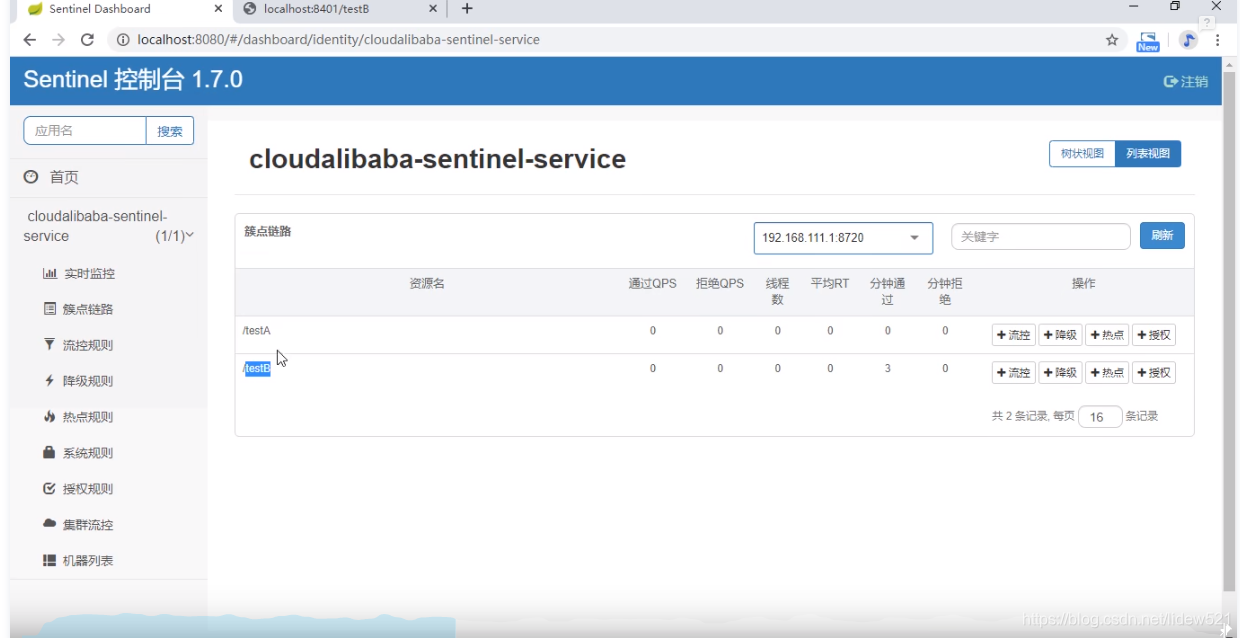Image resolution: width=1240 pixels, height=638 pixels.
Task: Bookmark the page with star icon
Action: pyautogui.click(x=1112, y=40)
